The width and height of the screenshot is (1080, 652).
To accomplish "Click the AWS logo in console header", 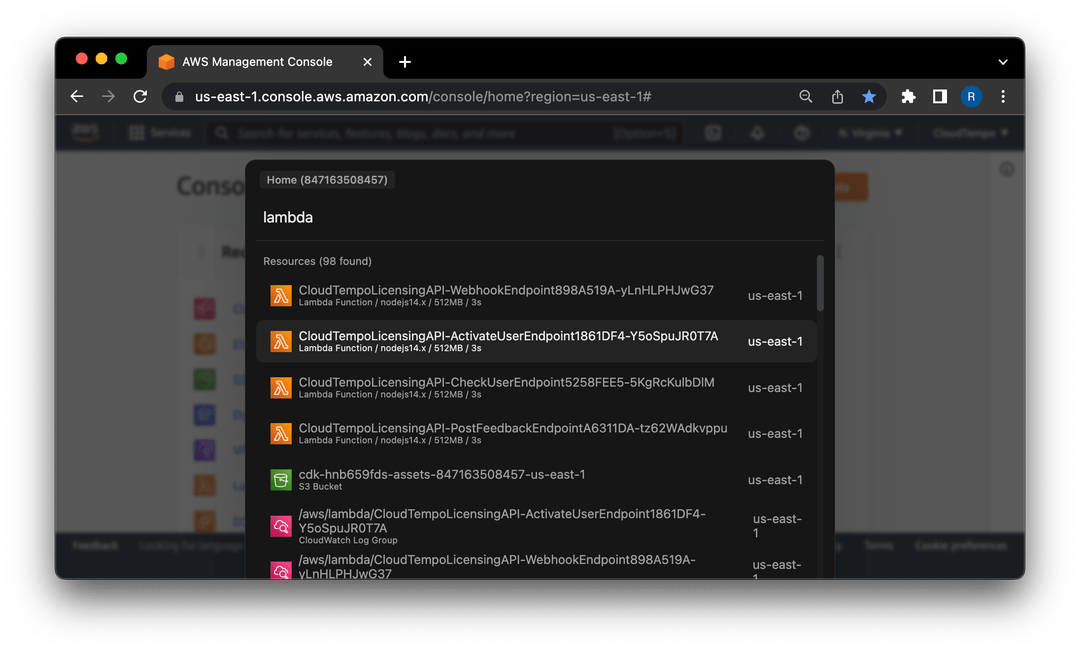I will click(x=85, y=132).
